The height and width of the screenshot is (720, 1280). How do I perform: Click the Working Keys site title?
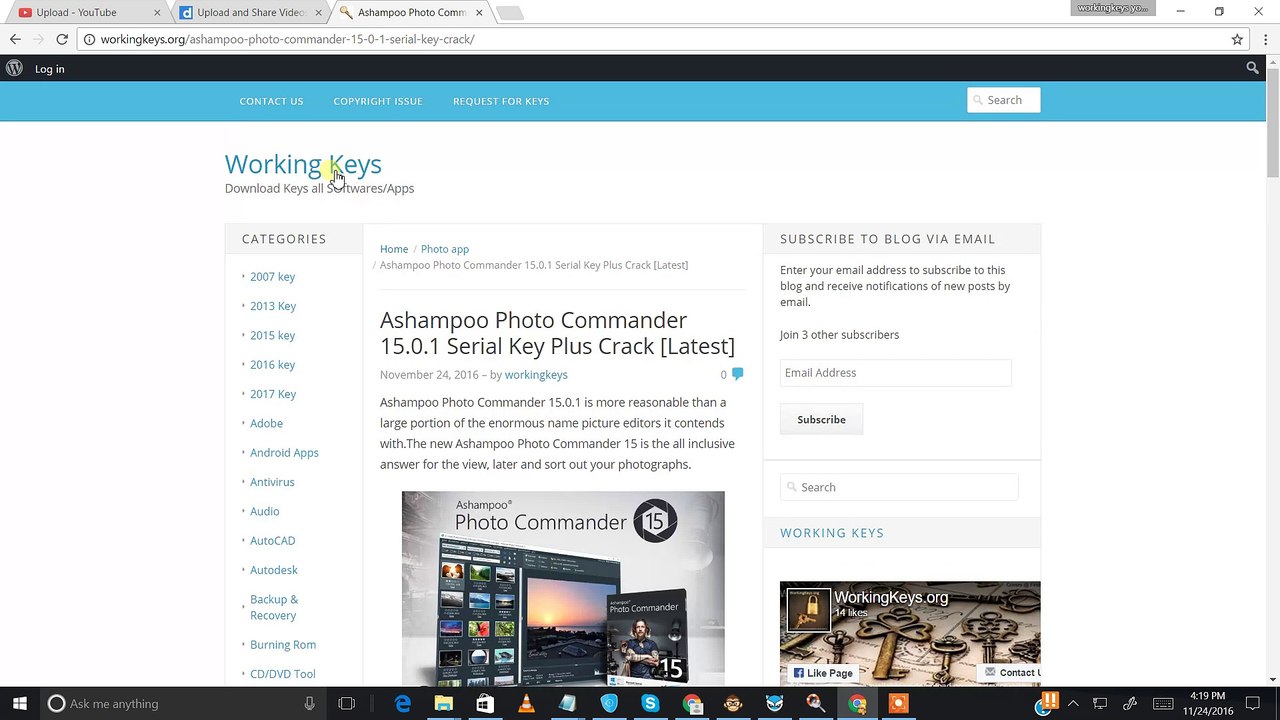(x=303, y=164)
